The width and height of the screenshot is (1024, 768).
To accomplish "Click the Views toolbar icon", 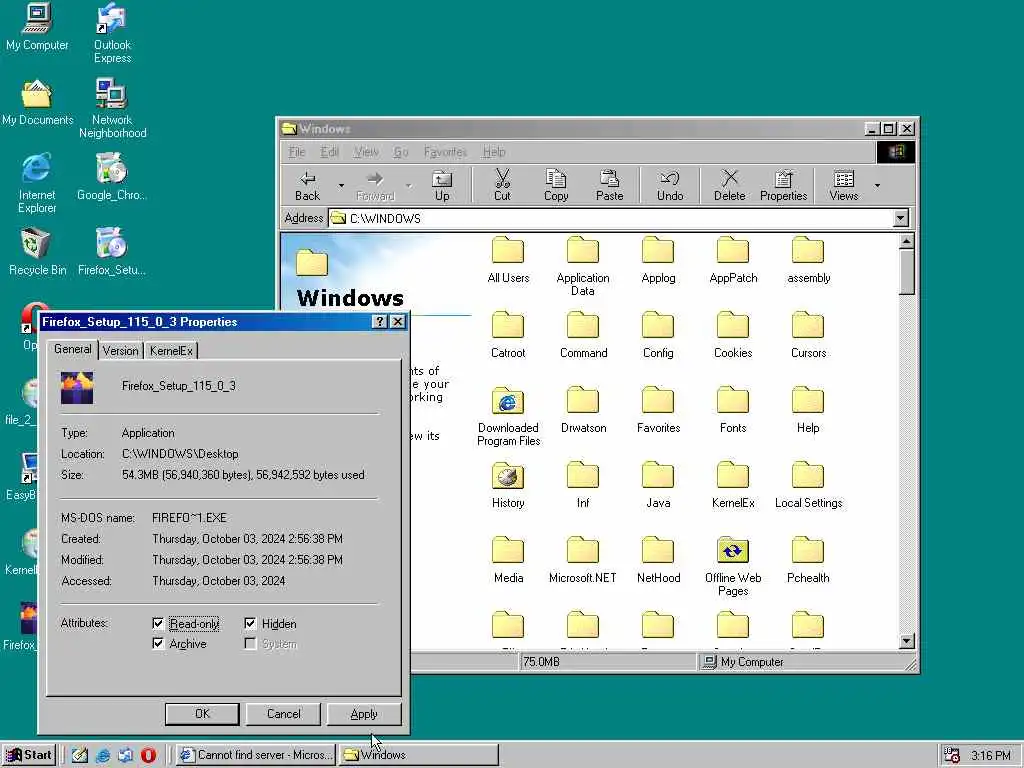I will click(x=844, y=185).
